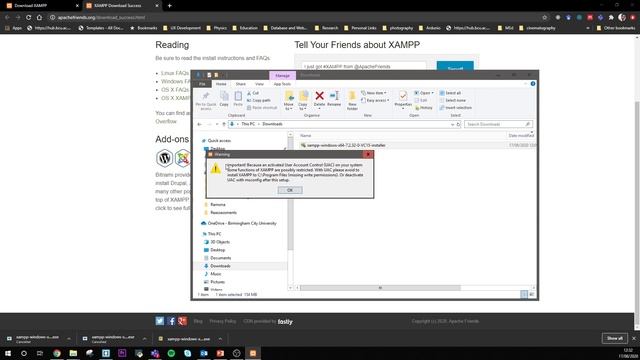Open the Windows Start menu
This screenshot has width=640, height=360.
coord(8,353)
